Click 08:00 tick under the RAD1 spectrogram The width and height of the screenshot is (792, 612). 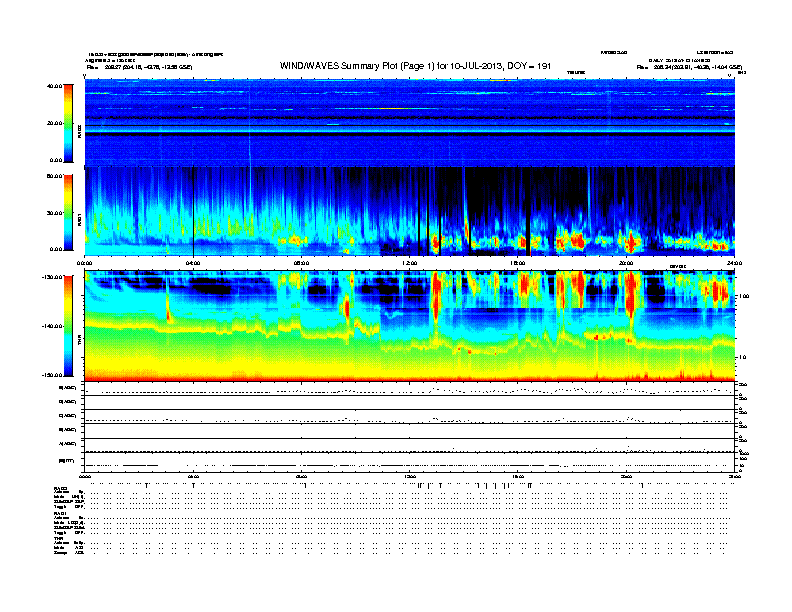coord(302,263)
